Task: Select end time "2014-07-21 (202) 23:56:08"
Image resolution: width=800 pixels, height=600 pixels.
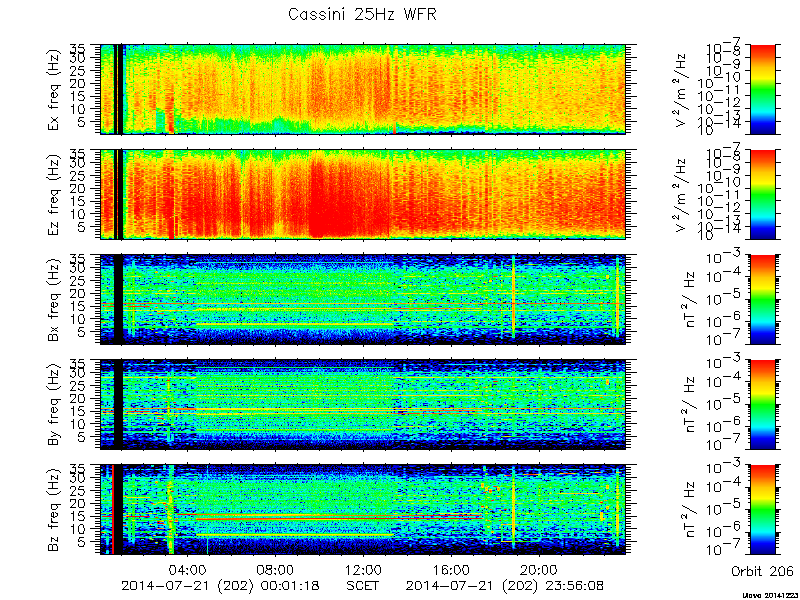Action: pos(506,585)
